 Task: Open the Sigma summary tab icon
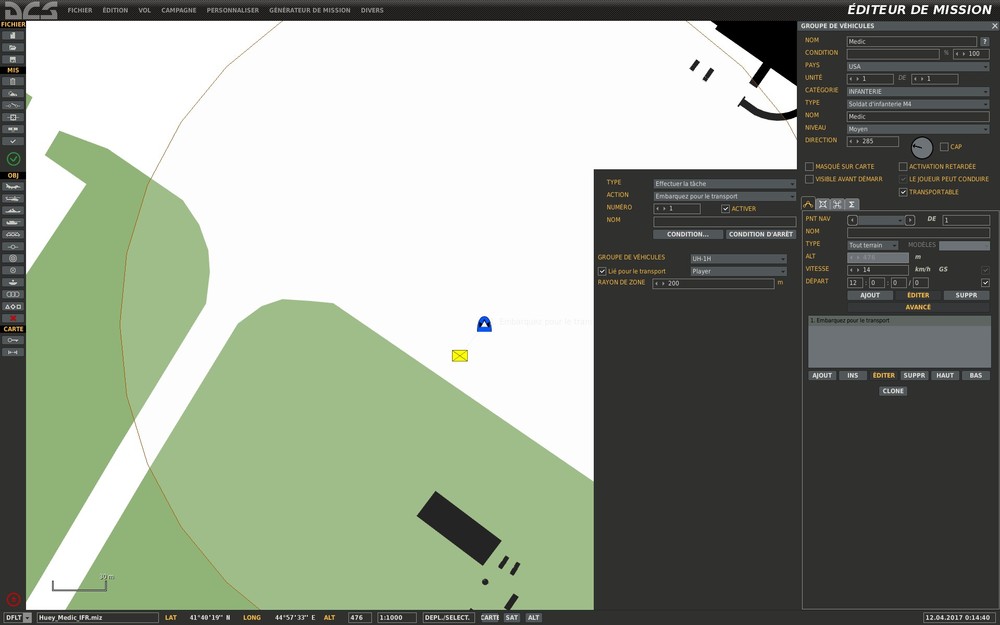click(851, 204)
